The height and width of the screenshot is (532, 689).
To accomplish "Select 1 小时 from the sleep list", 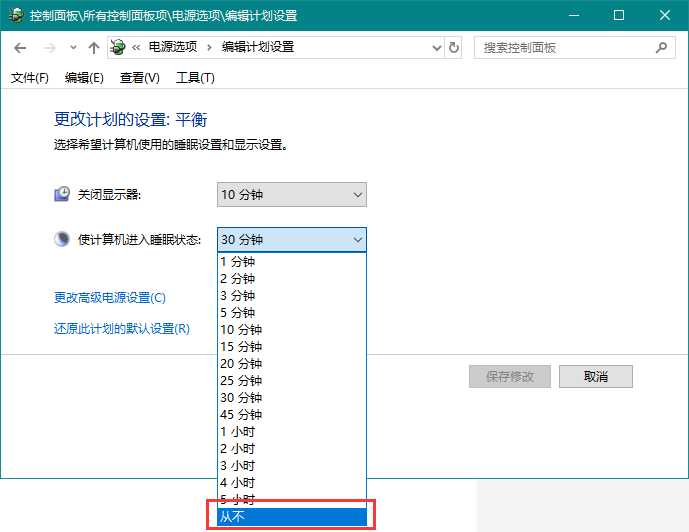I will coord(292,432).
